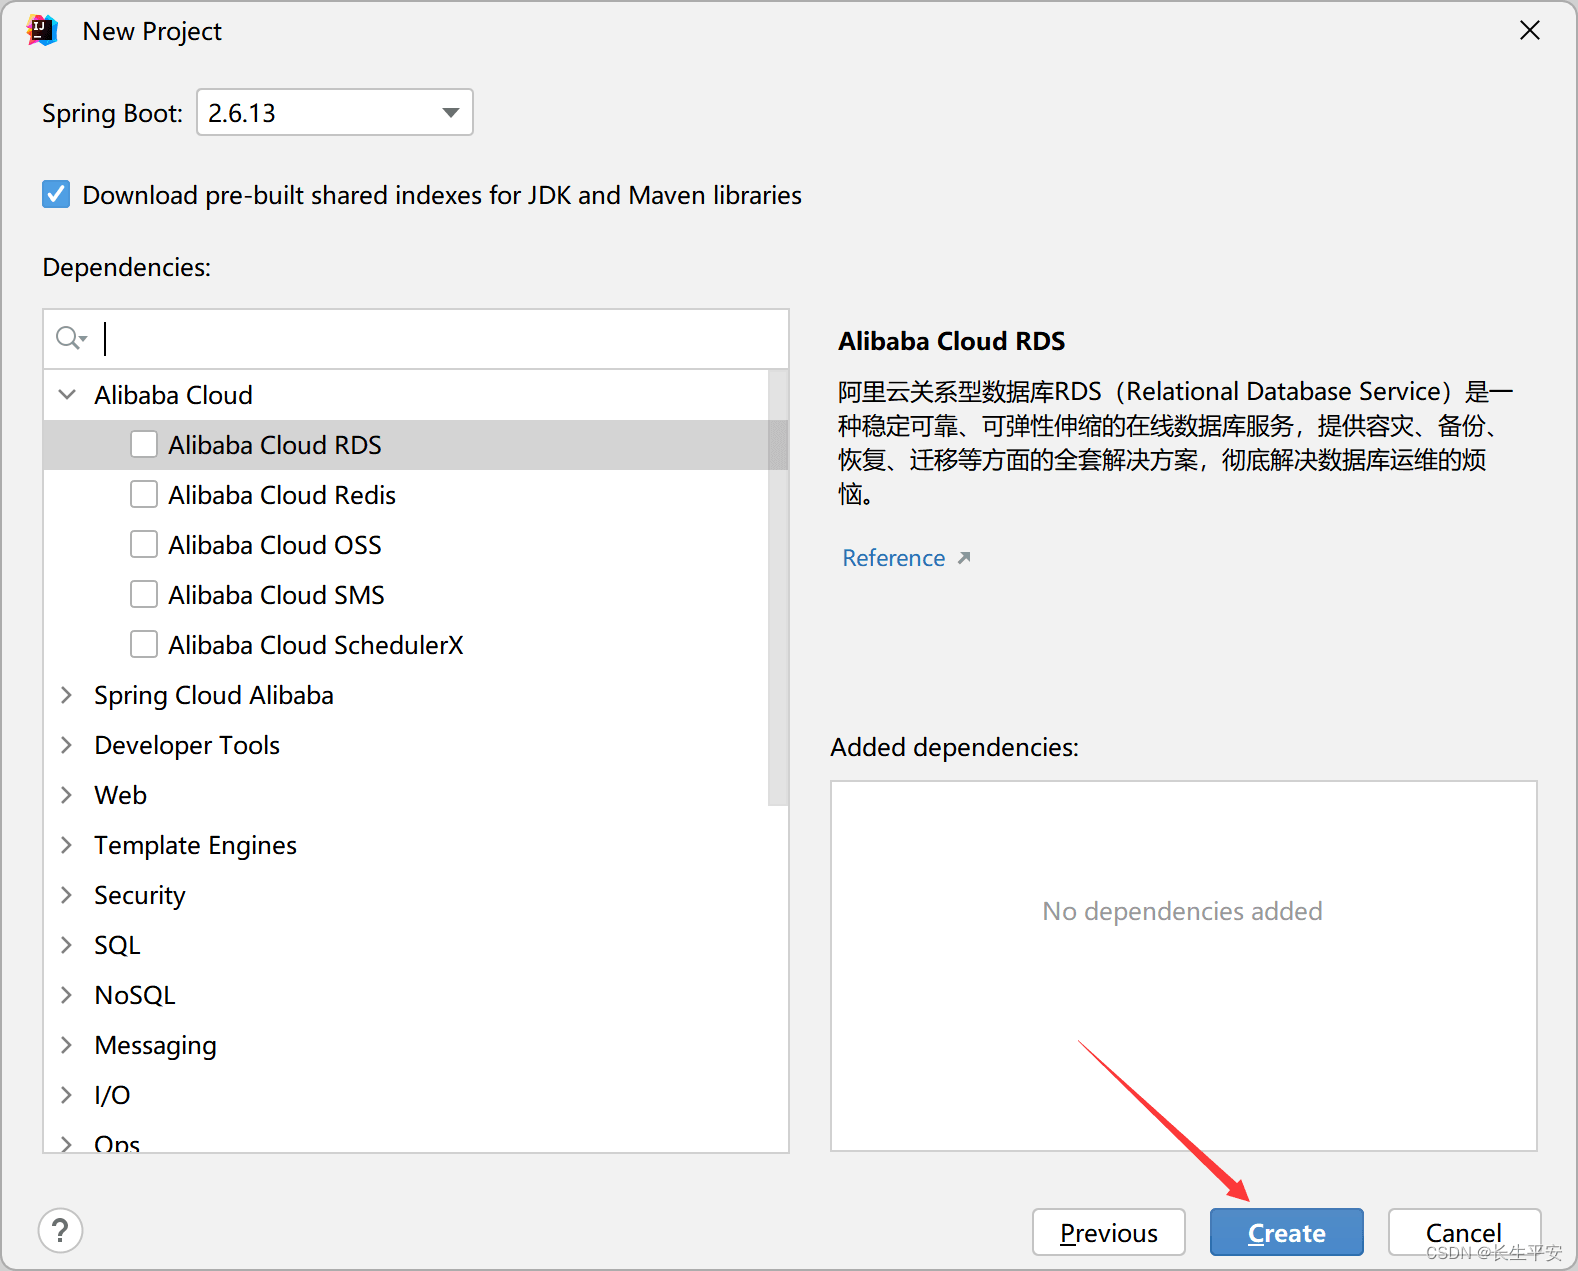Screen dimensions: 1578x1271
Task: Cancel the new project wizard
Action: [x=1464, y=1232]
